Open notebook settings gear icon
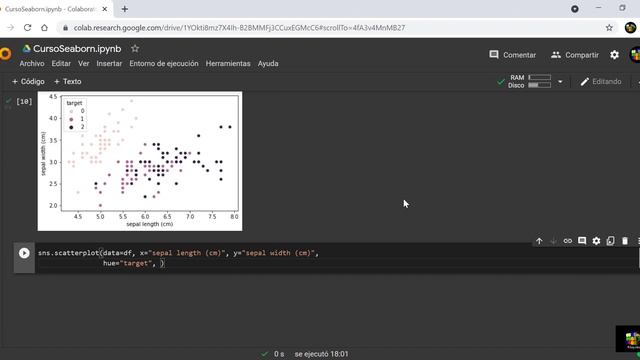 pos(614,55)
